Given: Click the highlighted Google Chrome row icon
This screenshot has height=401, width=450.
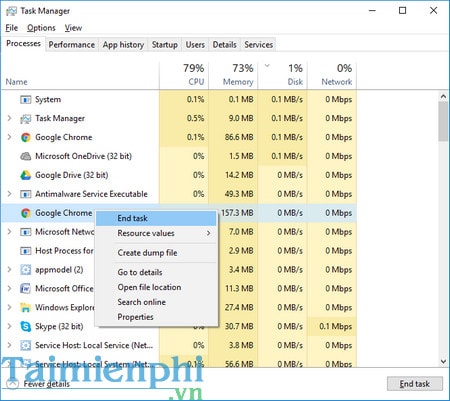Looking at the screenshot, I should (26, 213).
